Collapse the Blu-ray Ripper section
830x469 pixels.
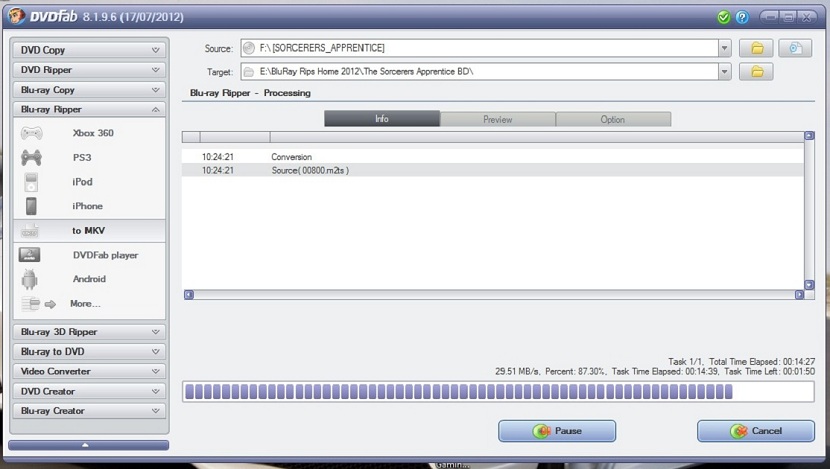click(x=89, y=110)
